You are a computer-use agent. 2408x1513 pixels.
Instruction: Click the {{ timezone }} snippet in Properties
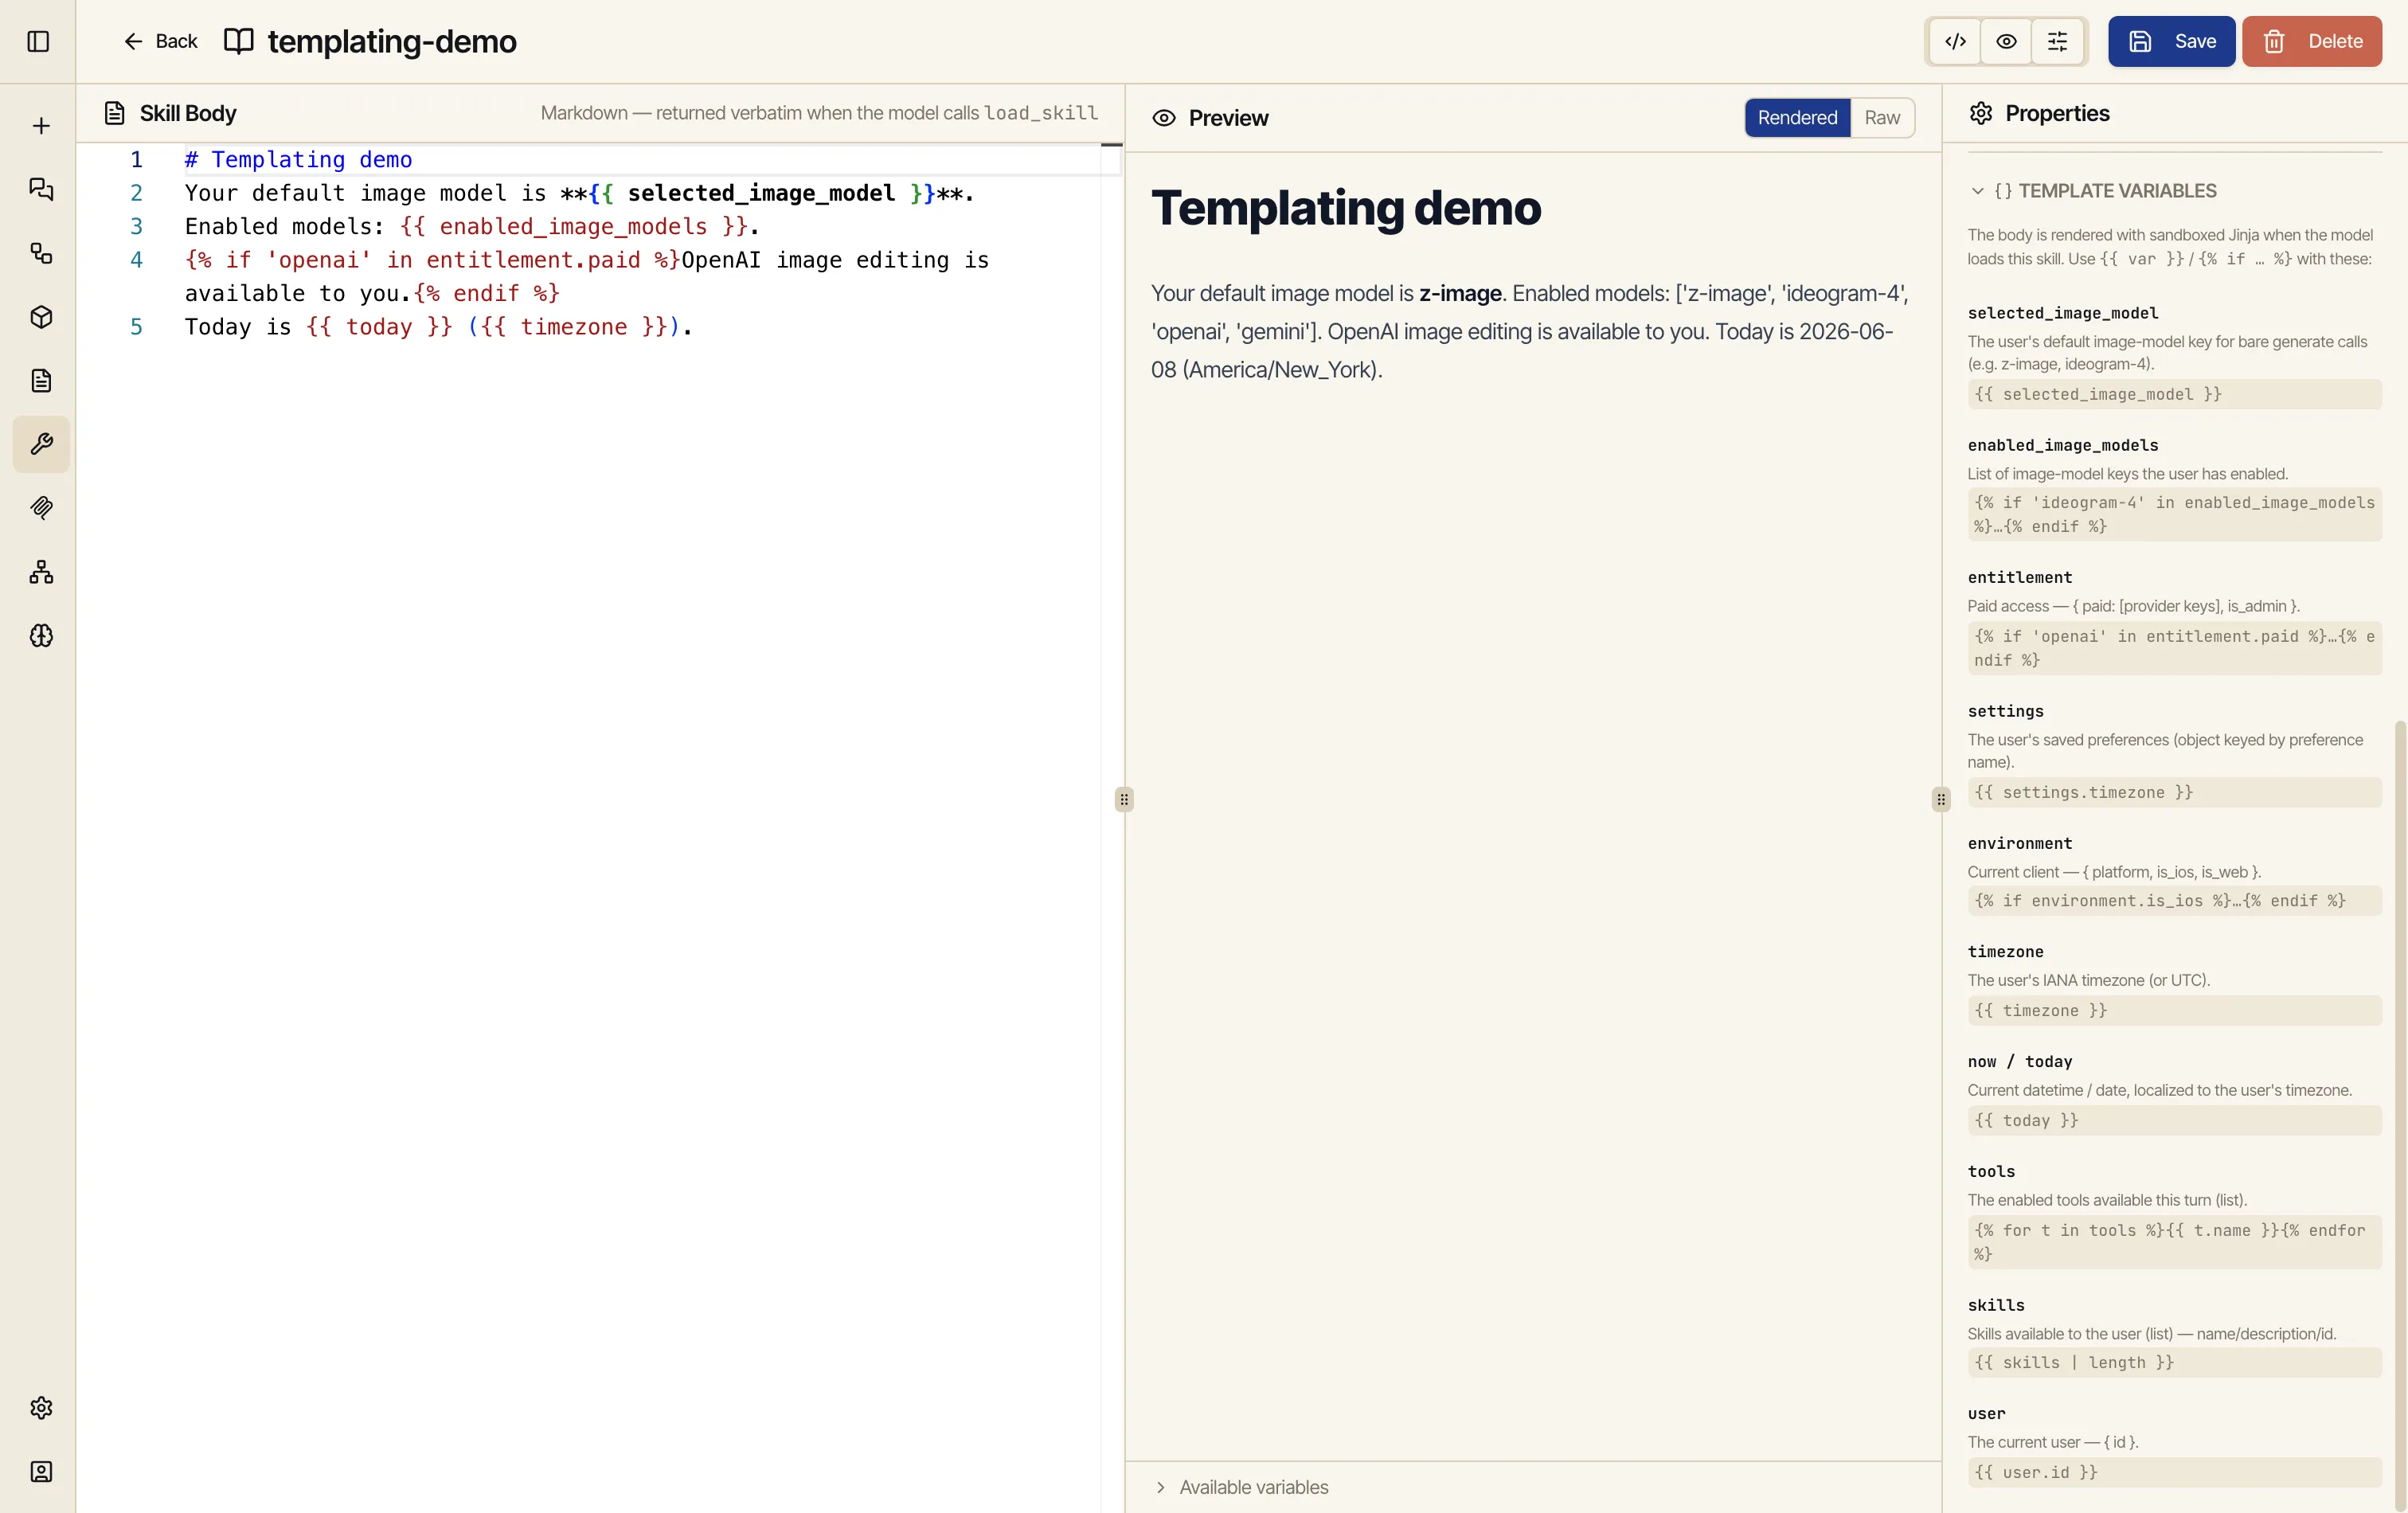(x=2174, y=1010)
